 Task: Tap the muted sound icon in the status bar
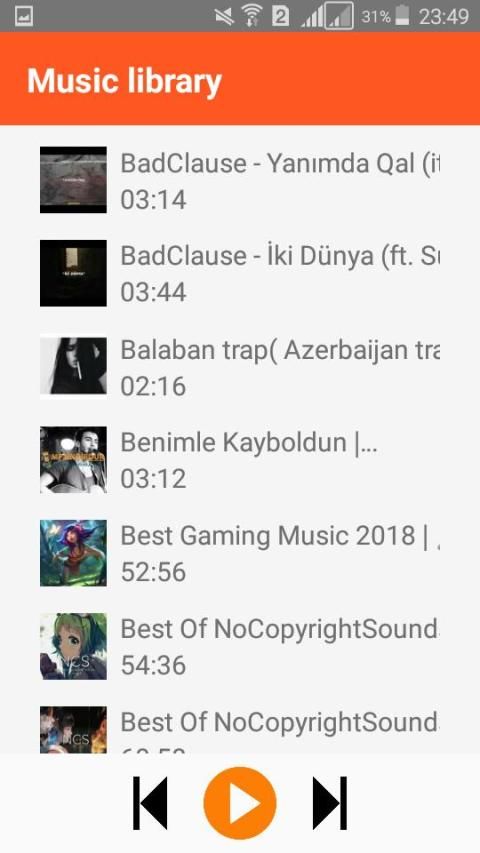pos(224,17)
